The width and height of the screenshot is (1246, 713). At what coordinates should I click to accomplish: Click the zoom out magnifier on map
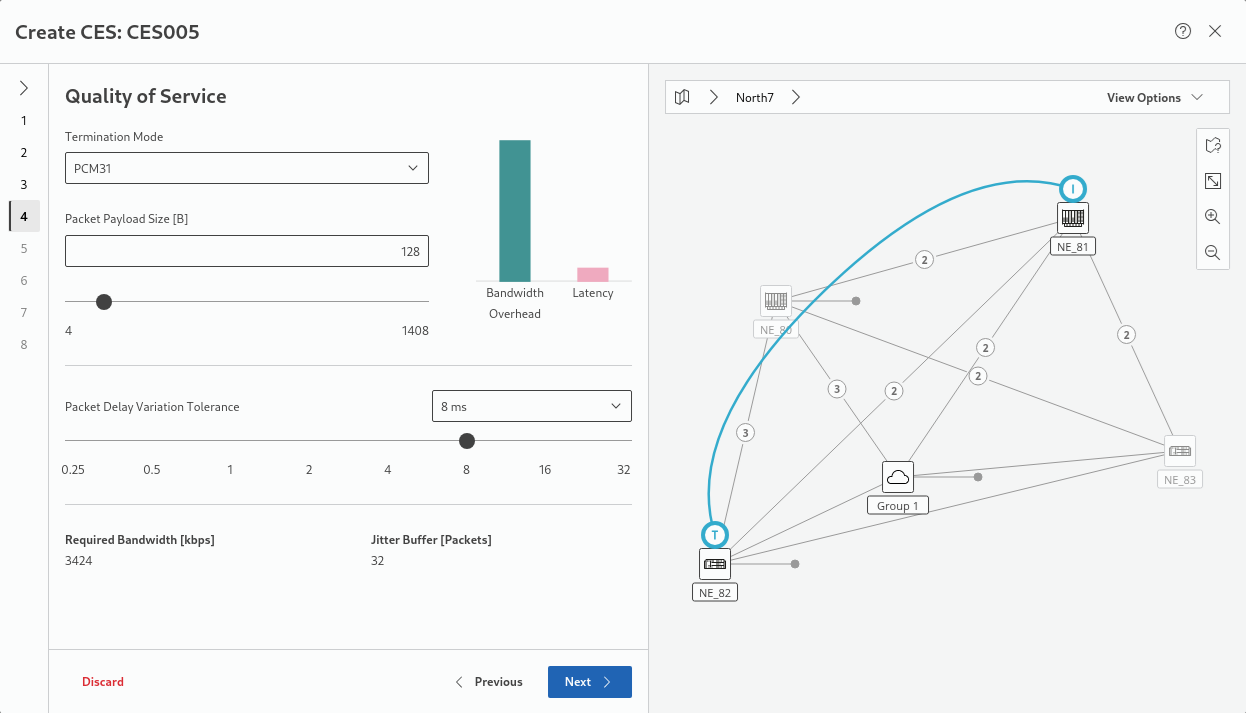(x=1212, y=253)
